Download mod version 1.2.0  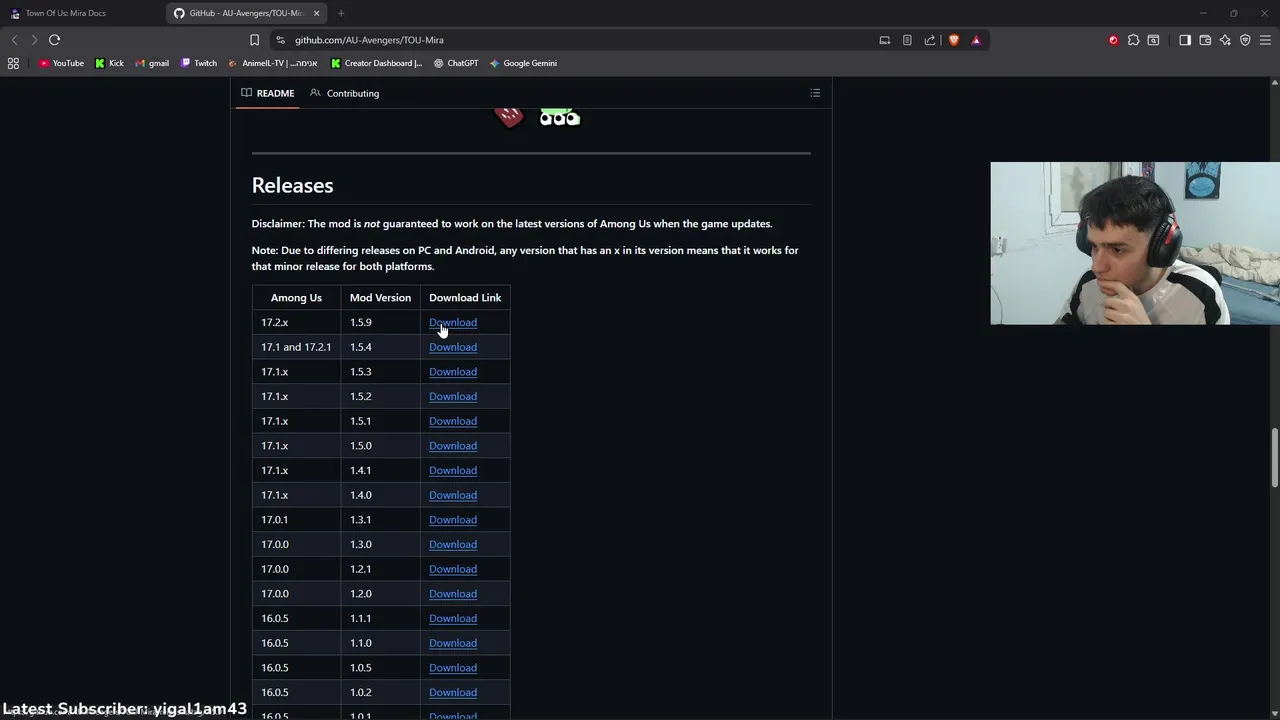tap(453, 594)
